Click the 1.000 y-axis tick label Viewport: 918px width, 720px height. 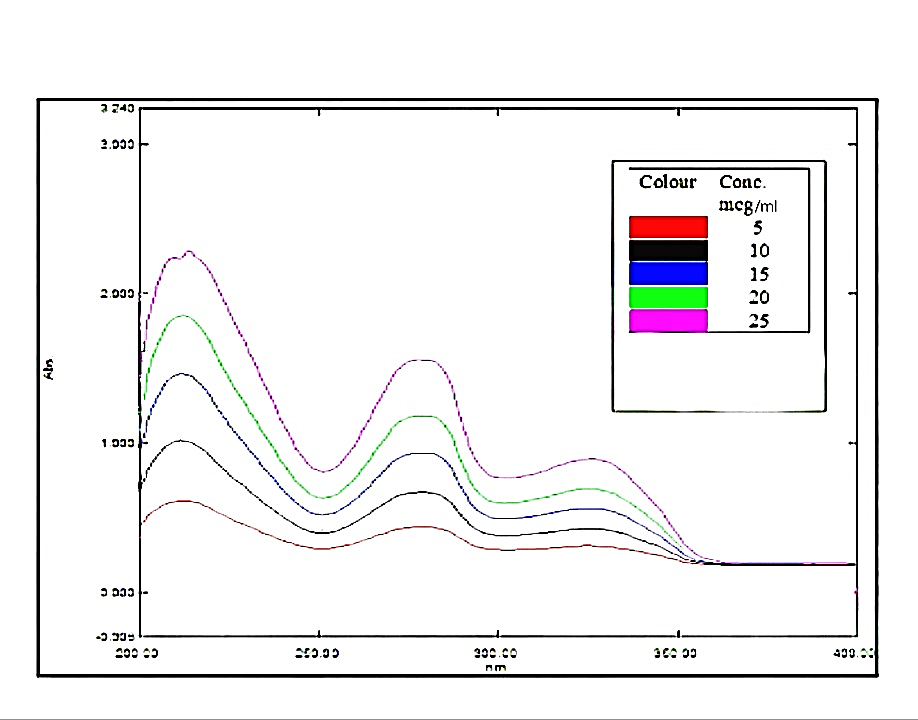coord(119,443)
